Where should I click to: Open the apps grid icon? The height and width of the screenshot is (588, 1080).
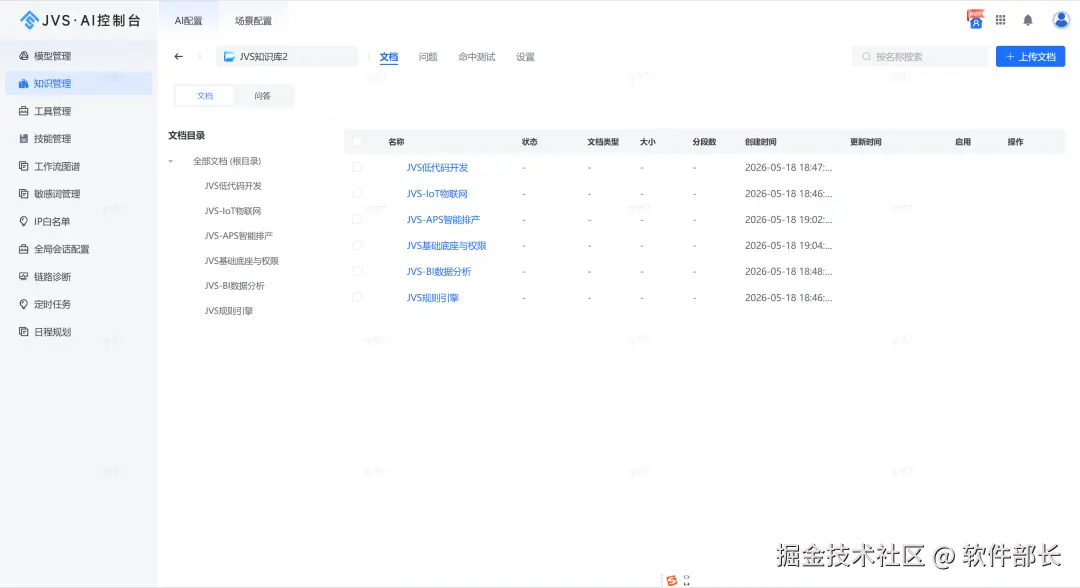pos(1000,20)
